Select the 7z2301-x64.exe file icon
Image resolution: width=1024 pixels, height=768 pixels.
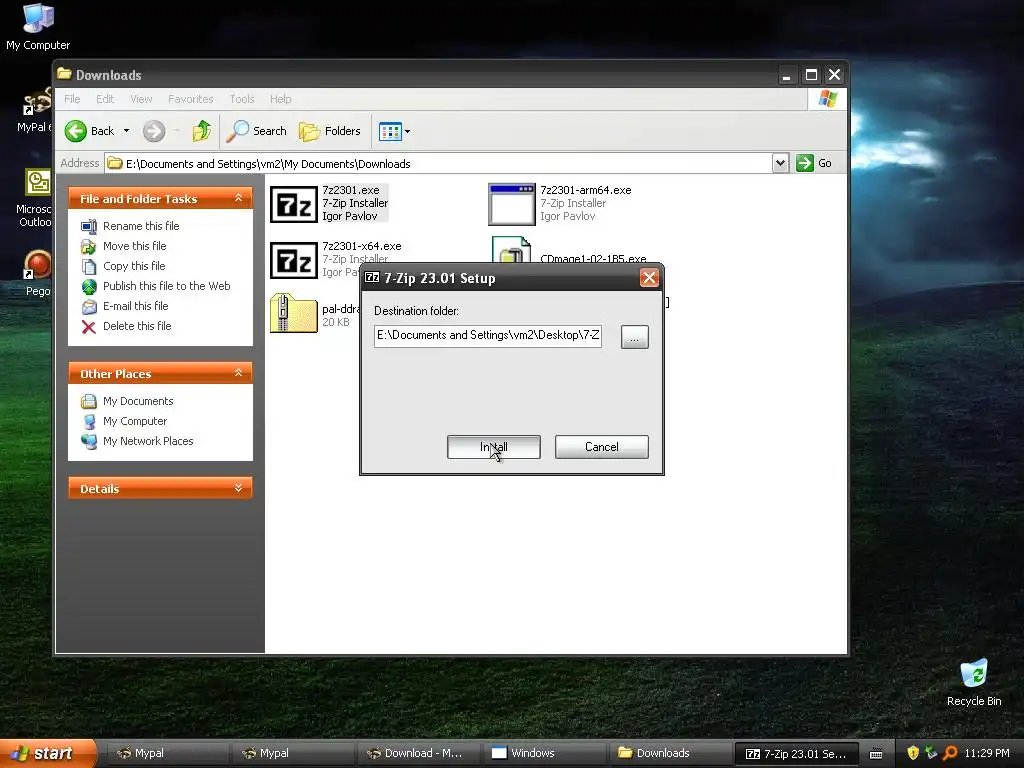point(294,260)
